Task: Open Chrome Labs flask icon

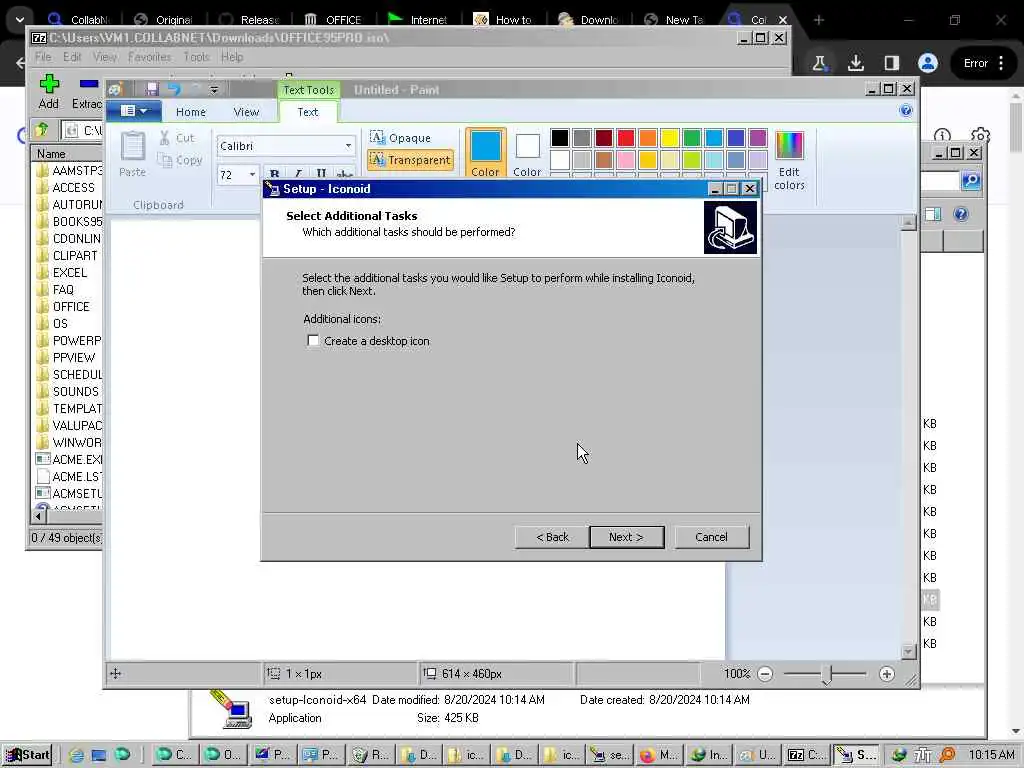Action: (819, 63)
